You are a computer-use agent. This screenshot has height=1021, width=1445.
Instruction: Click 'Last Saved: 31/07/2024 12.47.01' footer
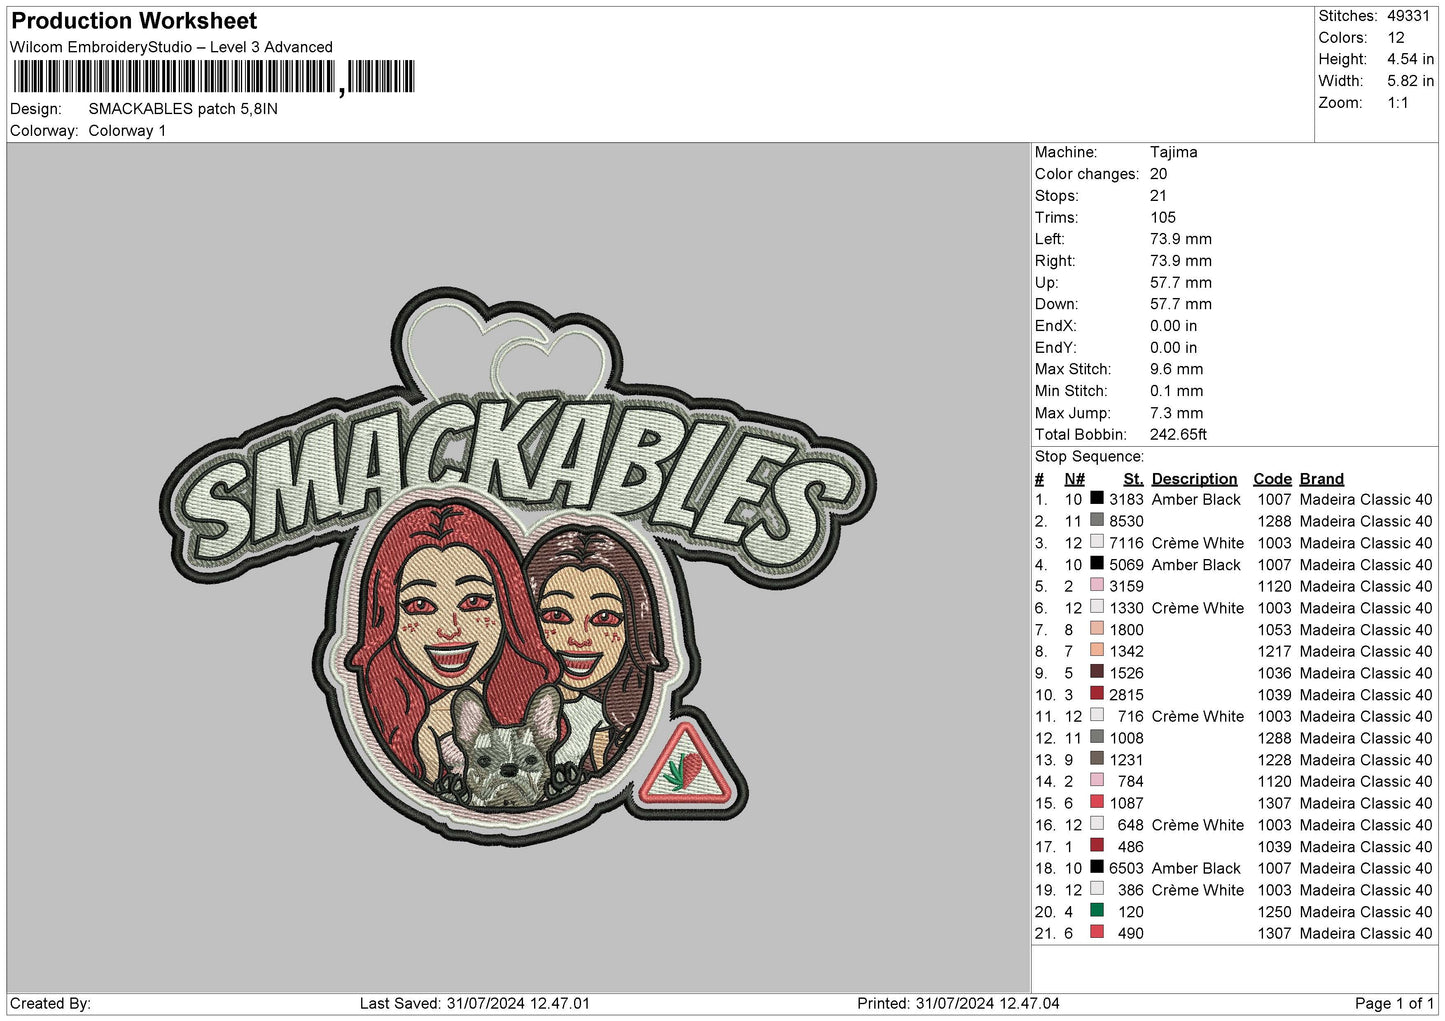[x=475, y=1003]
